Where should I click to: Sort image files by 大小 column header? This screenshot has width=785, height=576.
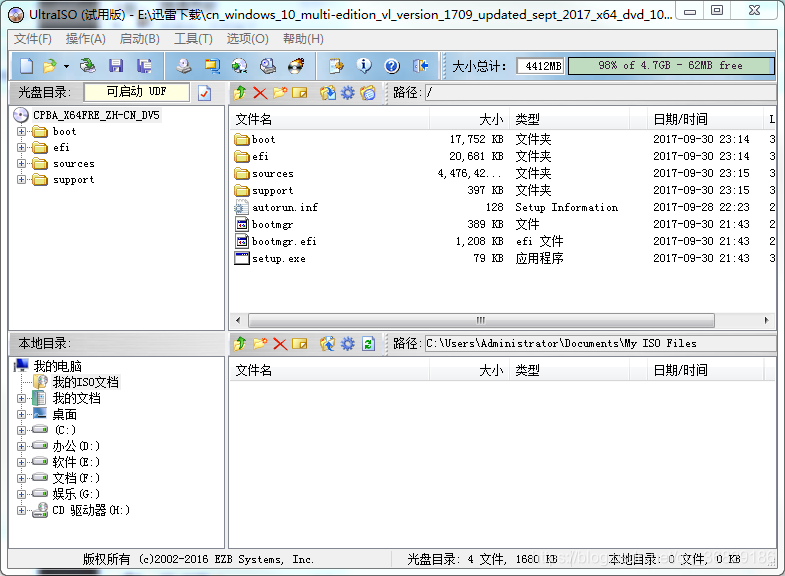[x=470, y=120]
